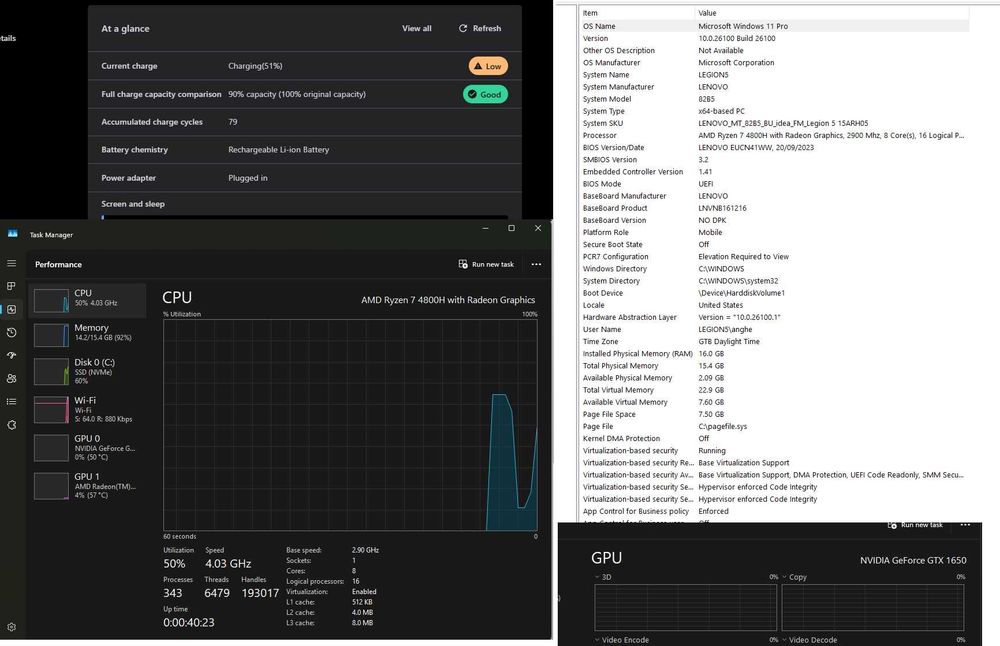The width and height of the screenshot is (1000, 646).
Task: Click Run new task in GPU window
Action: (x=915, y=525)
